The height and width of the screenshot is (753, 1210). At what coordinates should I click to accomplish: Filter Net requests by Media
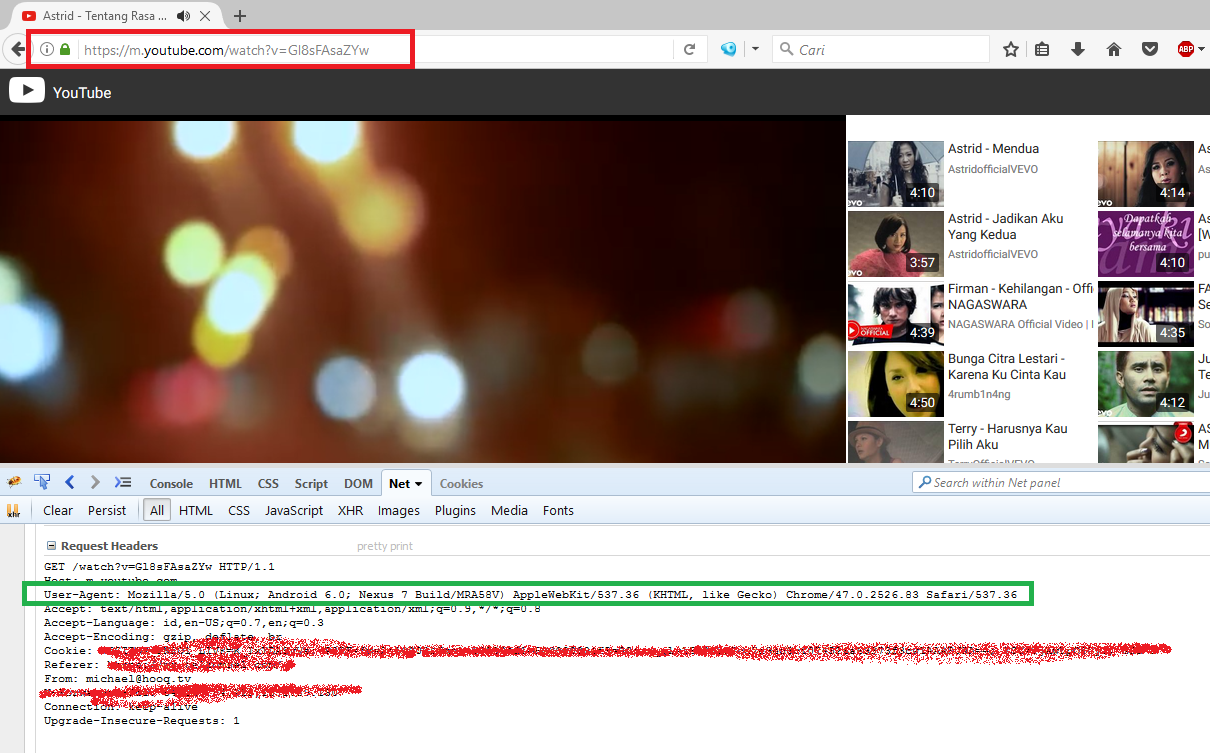(x=509, y=510)
